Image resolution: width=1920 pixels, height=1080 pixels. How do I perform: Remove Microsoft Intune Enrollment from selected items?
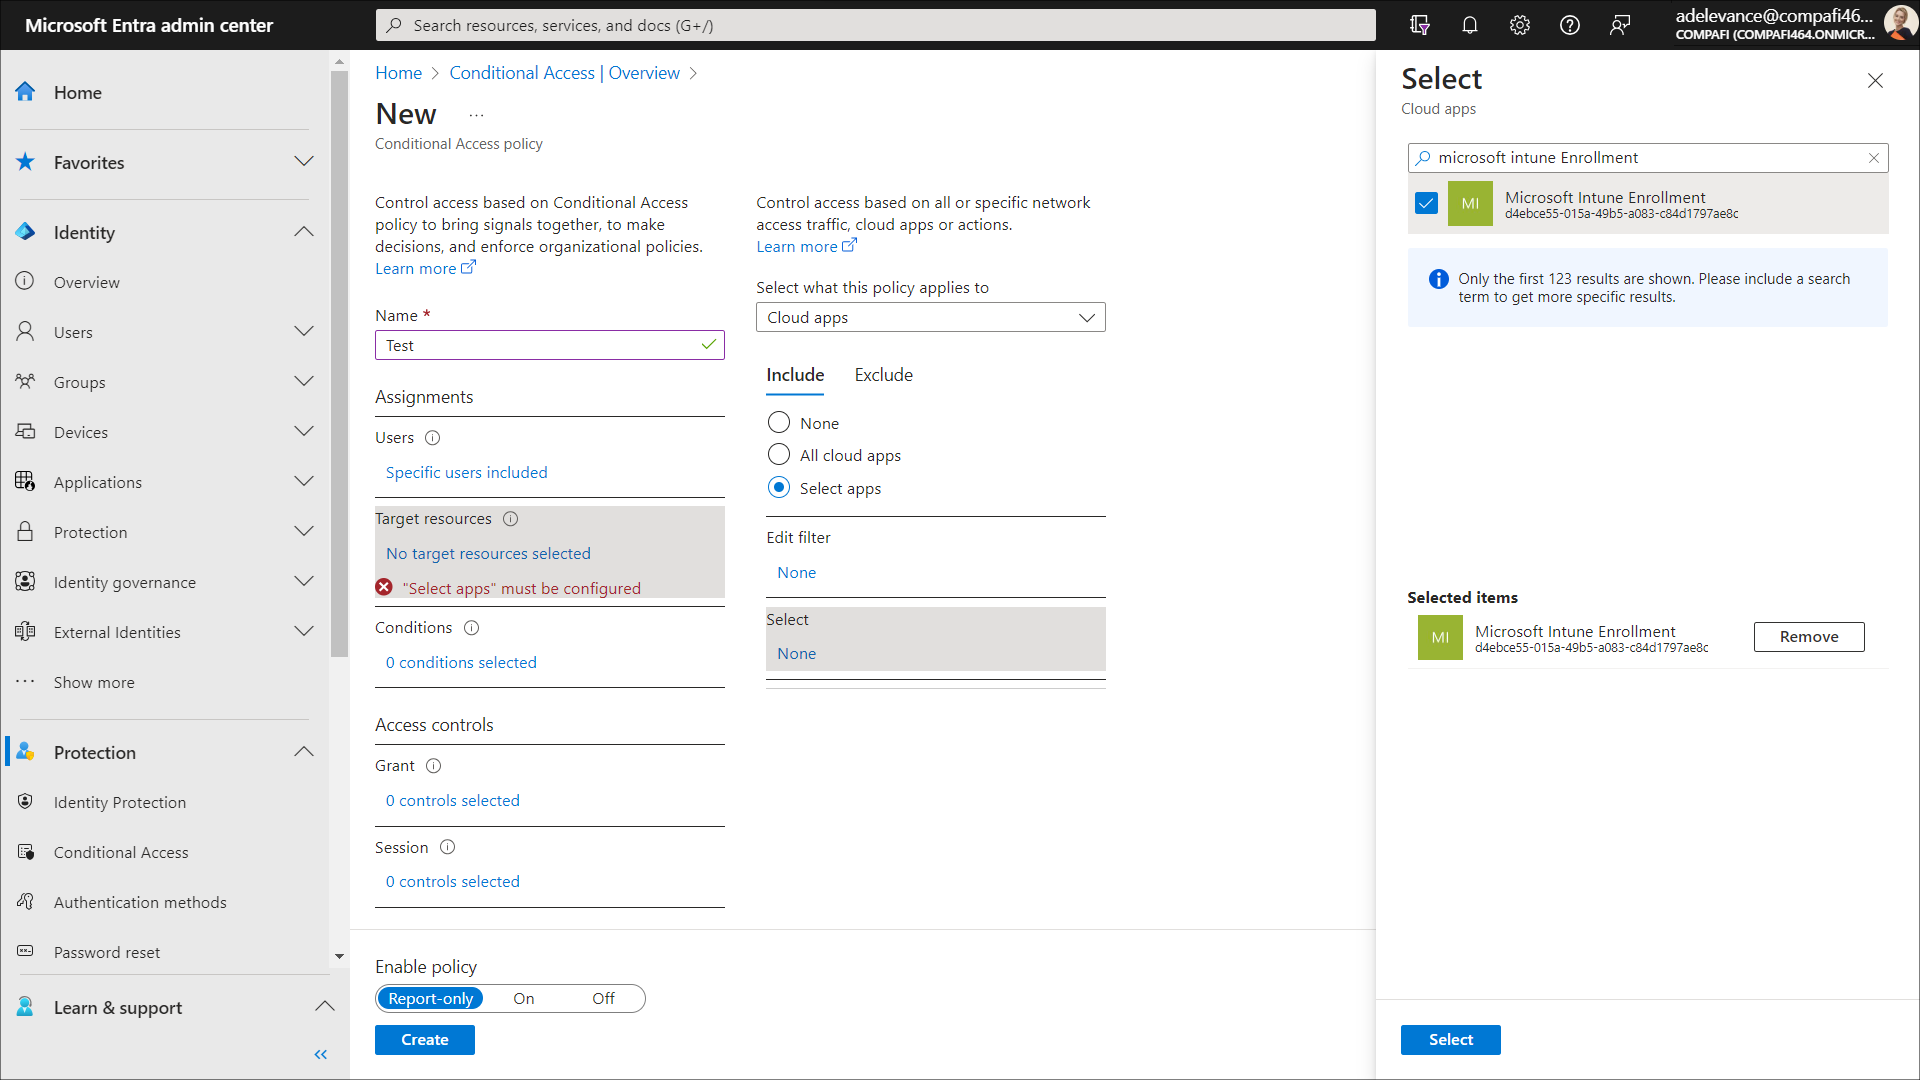click(x=1808, y=637)
